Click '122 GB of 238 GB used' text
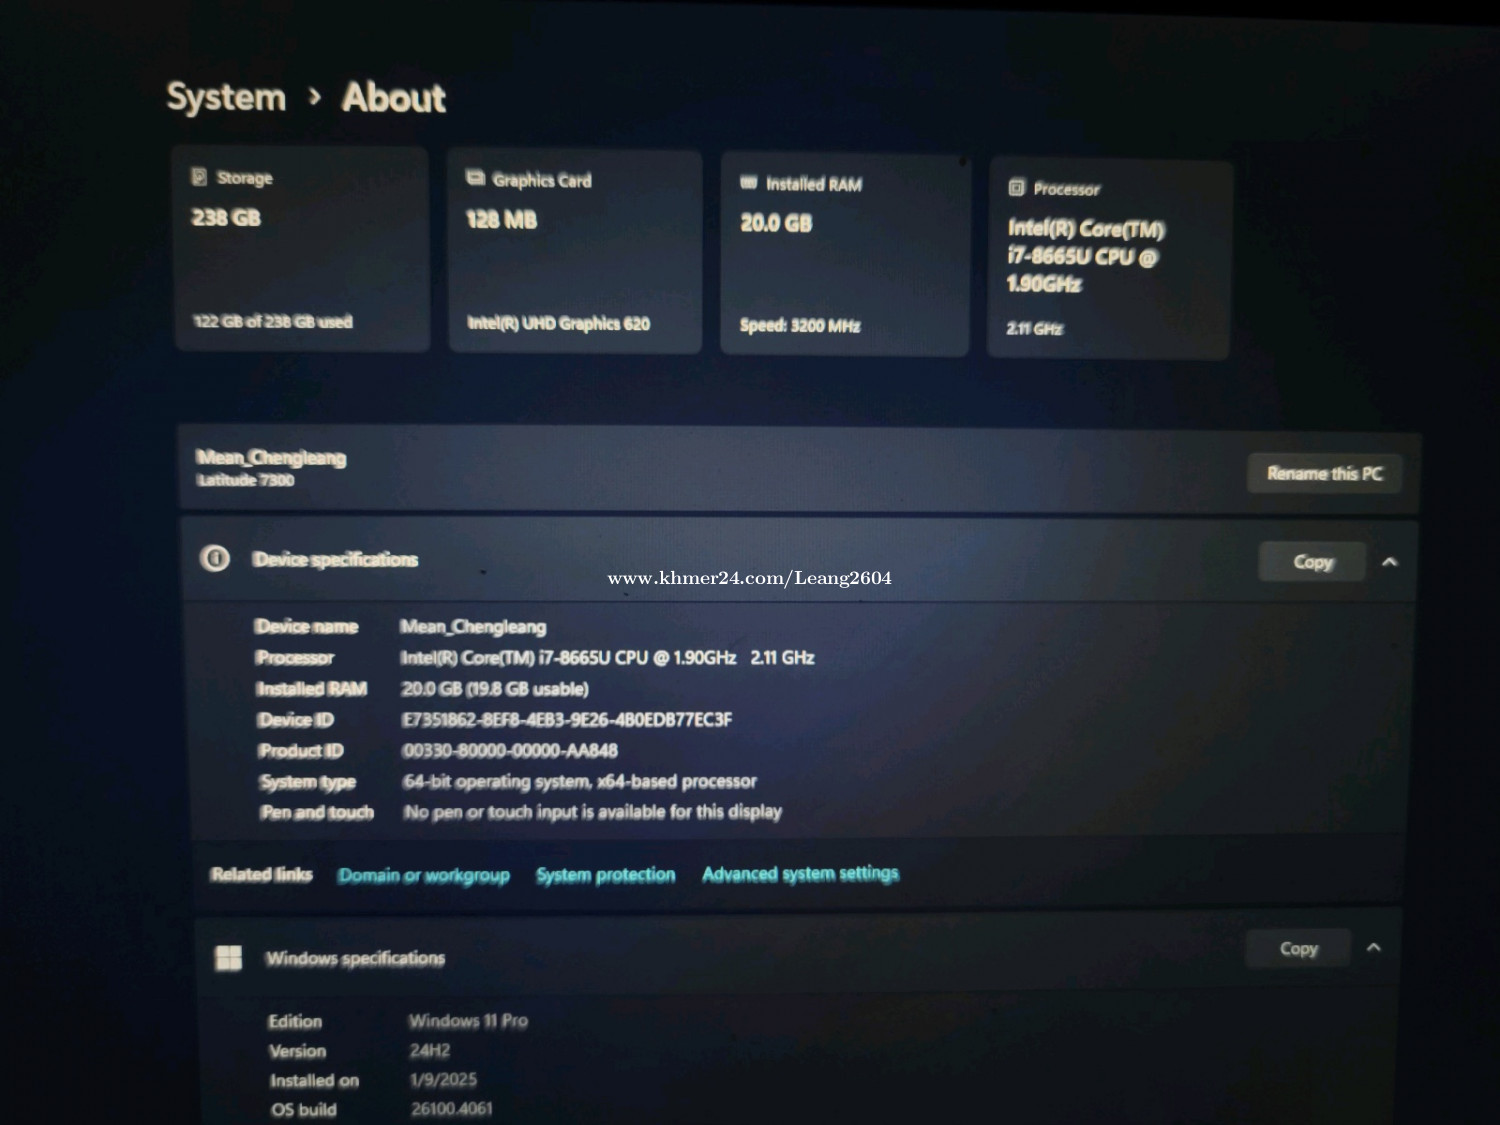 (272, 322)
